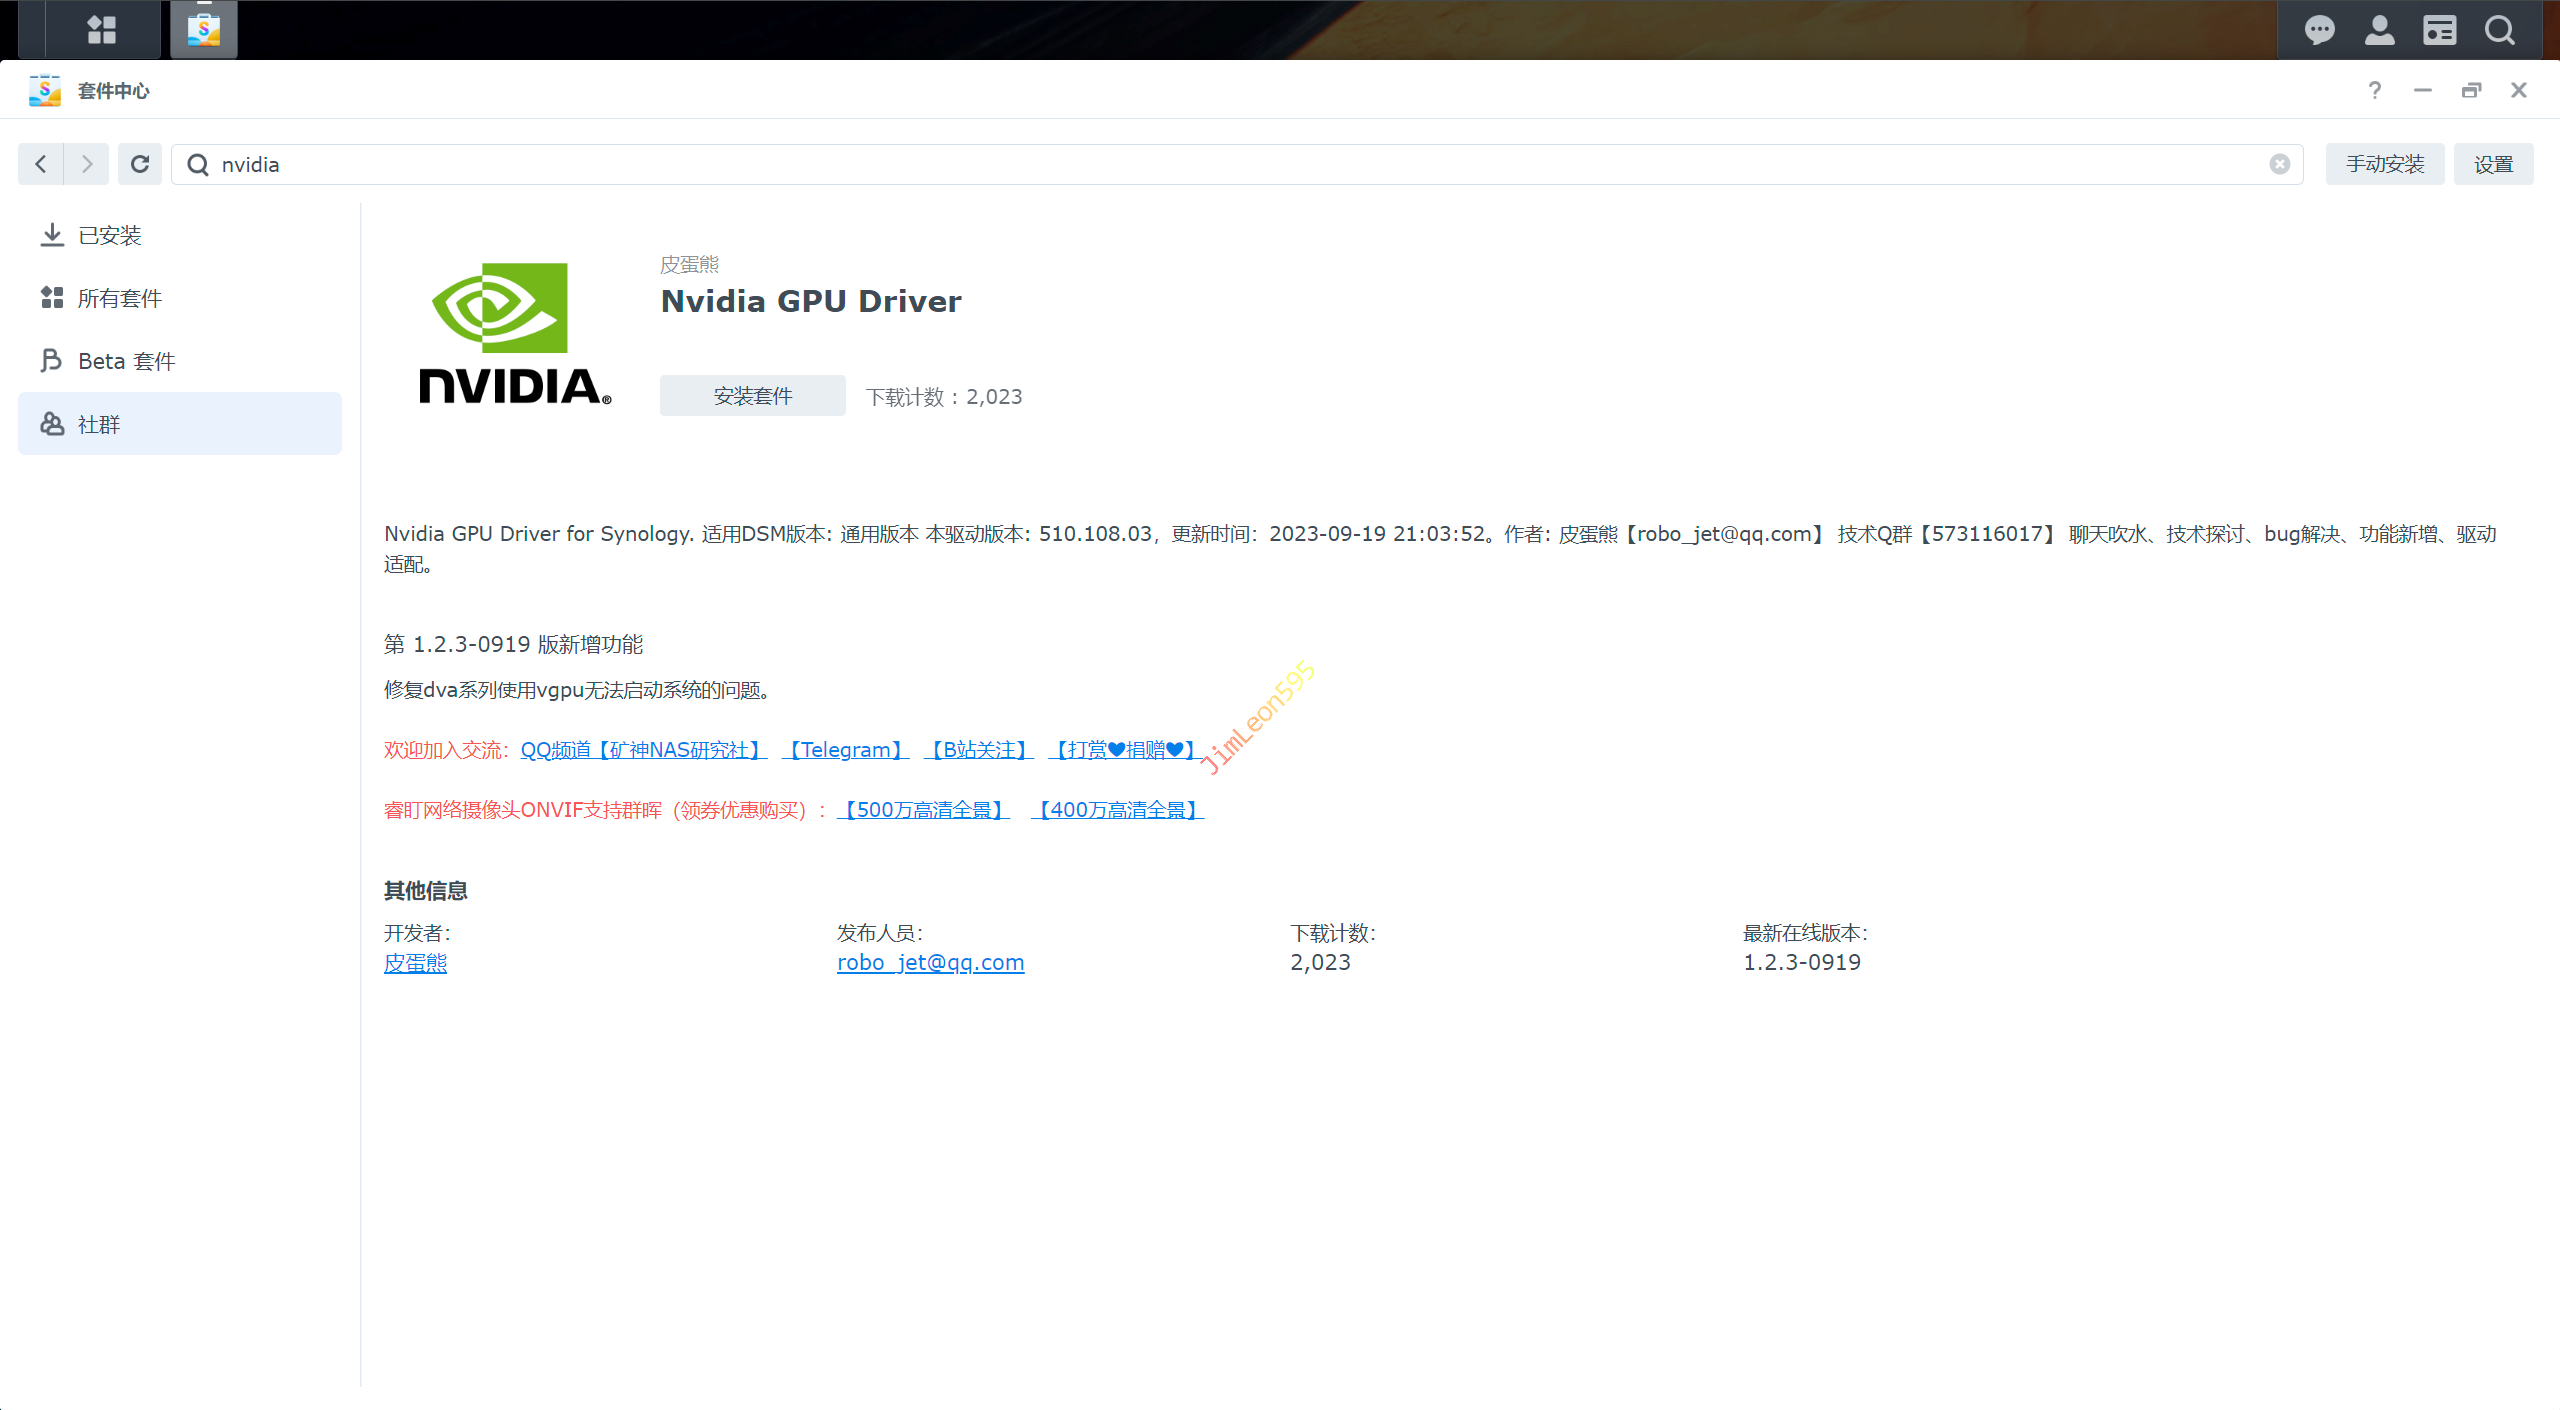The image size is (2560, 1410).
Task: Open the Beta 套件 section
Action: (126, 361)
